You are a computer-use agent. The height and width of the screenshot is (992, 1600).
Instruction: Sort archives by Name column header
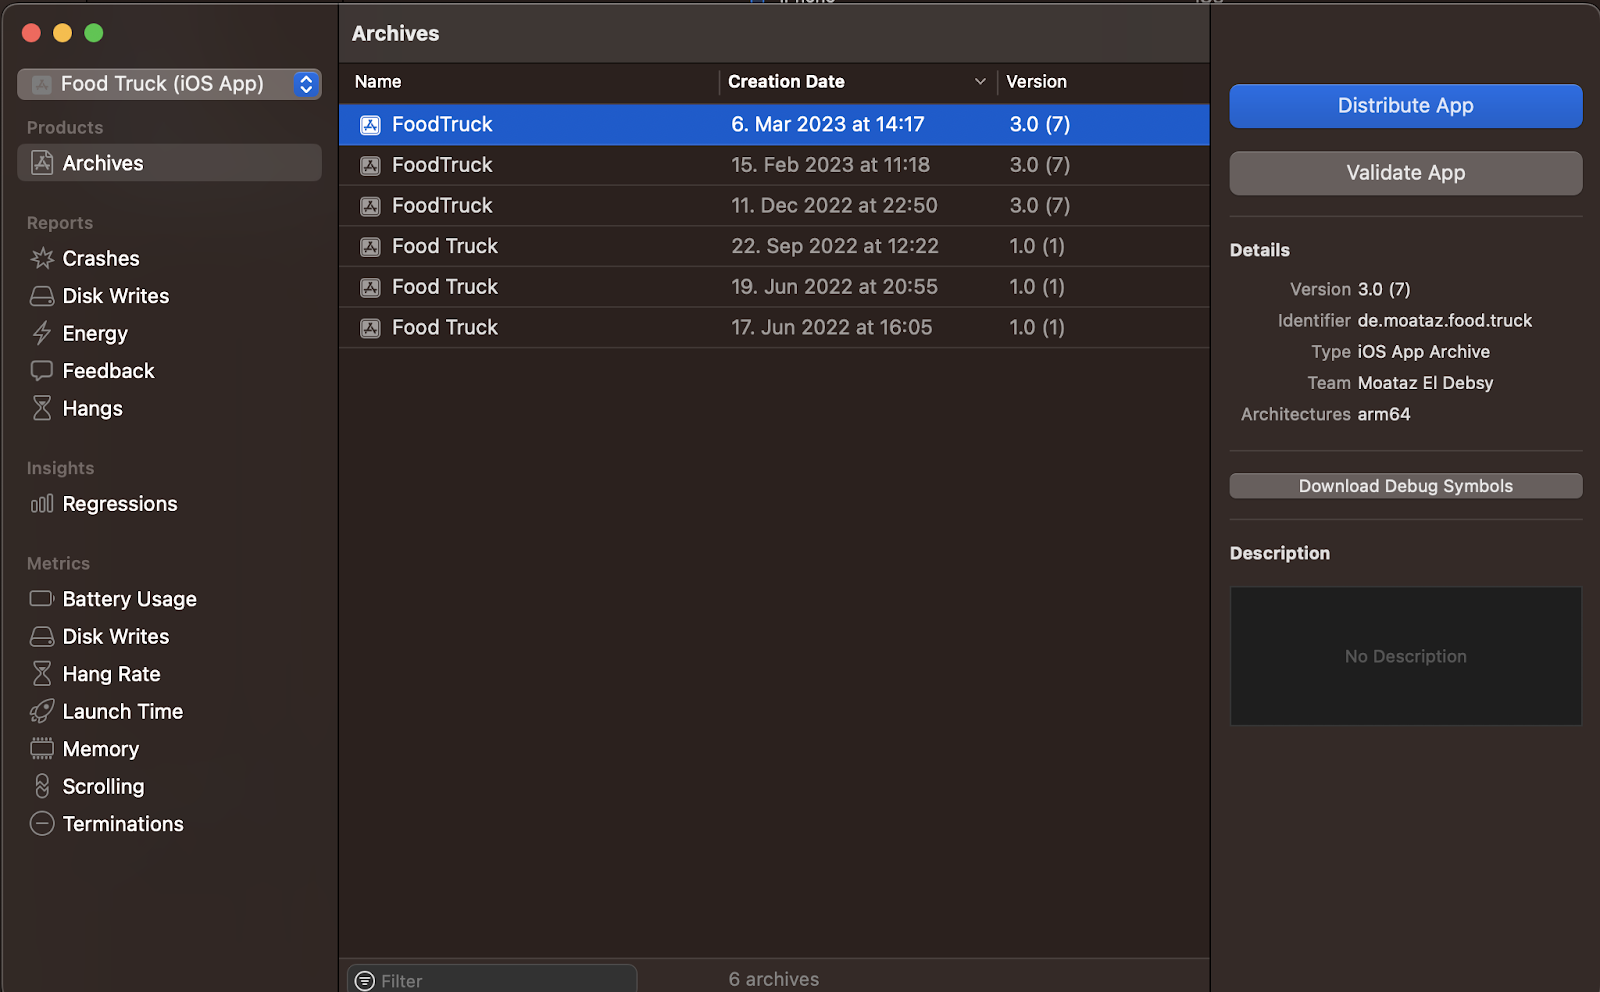pos(378,82)
